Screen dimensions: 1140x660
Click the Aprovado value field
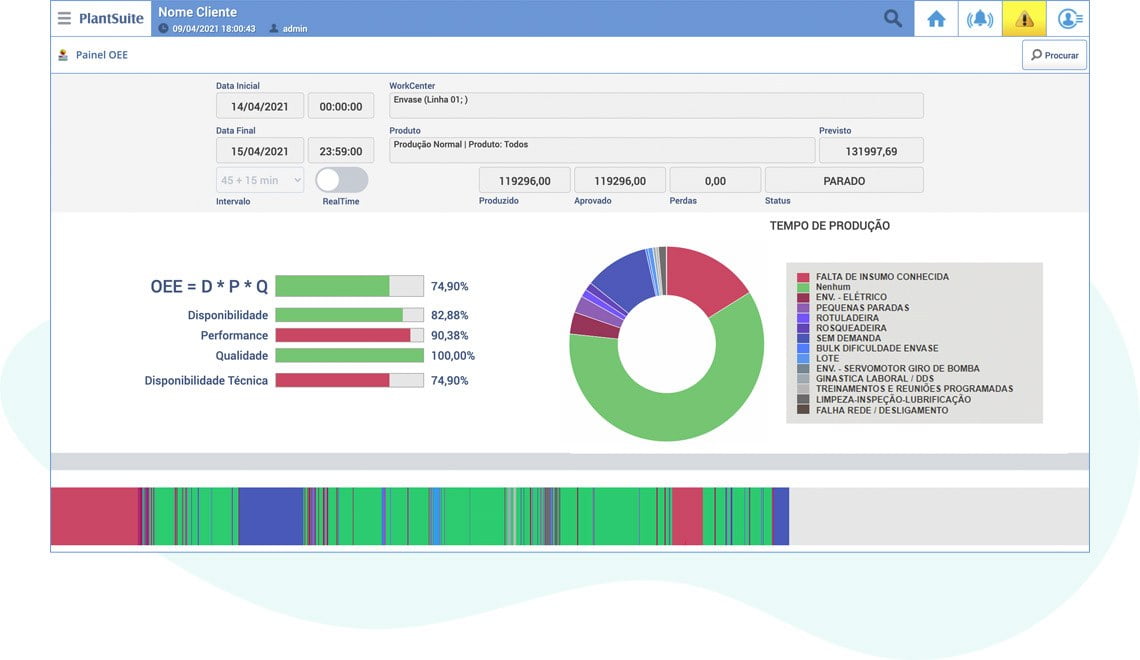620,180
